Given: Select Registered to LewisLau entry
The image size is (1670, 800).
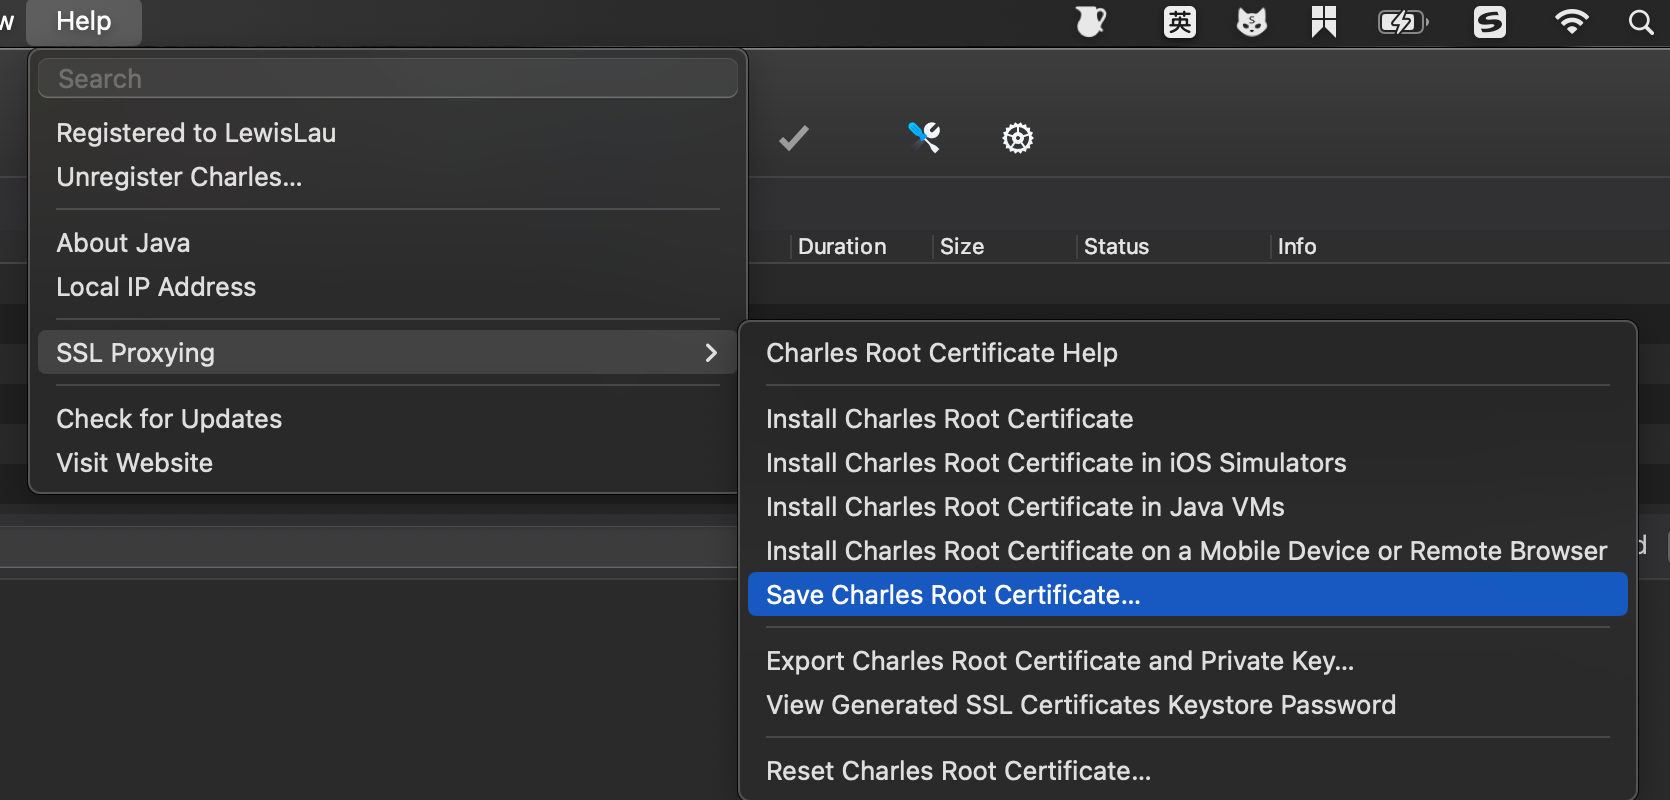Looking at the screenshot, I should [x=388, y=133].
